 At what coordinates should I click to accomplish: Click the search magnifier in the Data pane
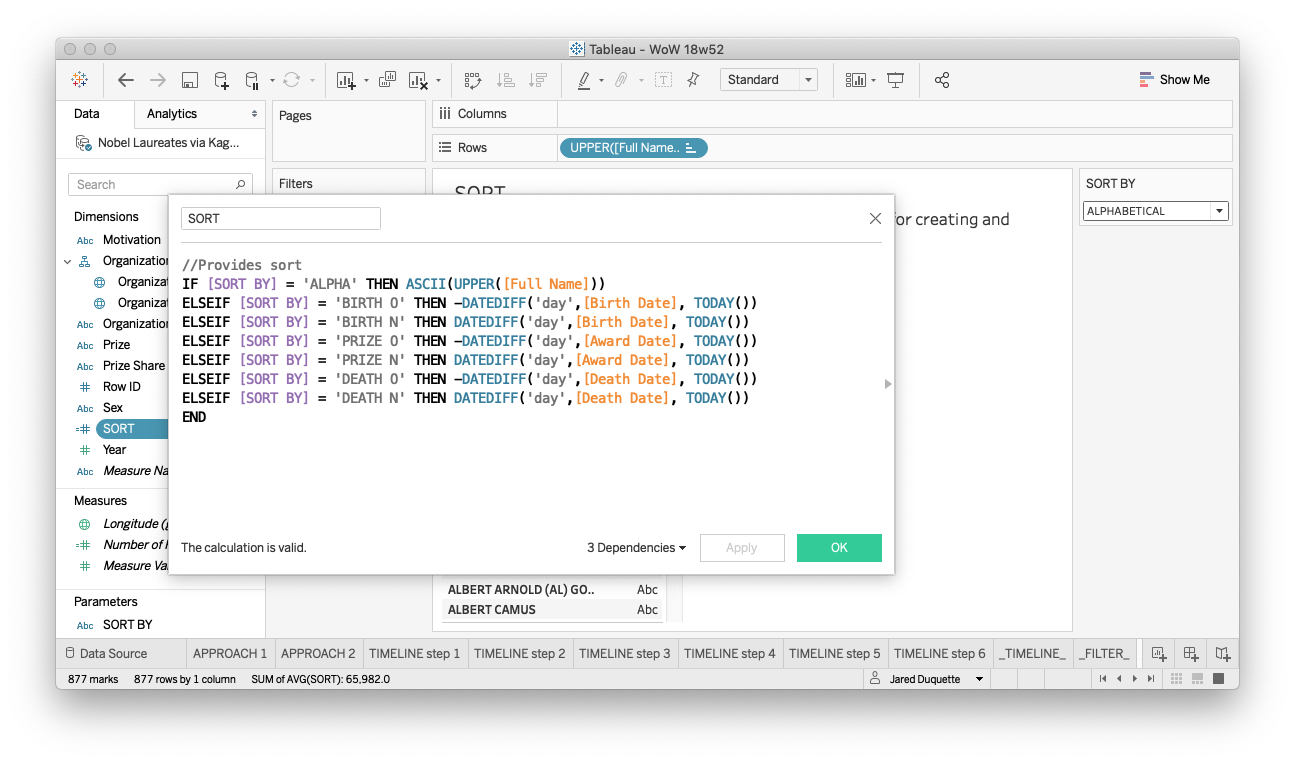pos(240,185)
